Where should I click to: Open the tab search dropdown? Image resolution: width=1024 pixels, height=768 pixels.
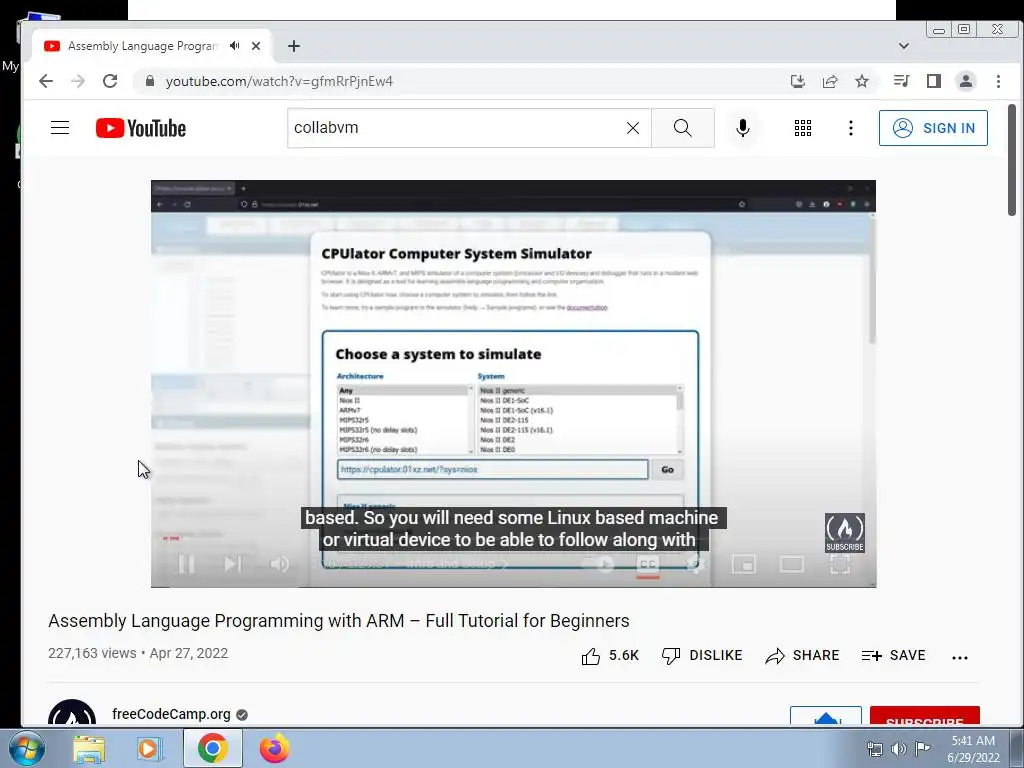click(904, 46)
